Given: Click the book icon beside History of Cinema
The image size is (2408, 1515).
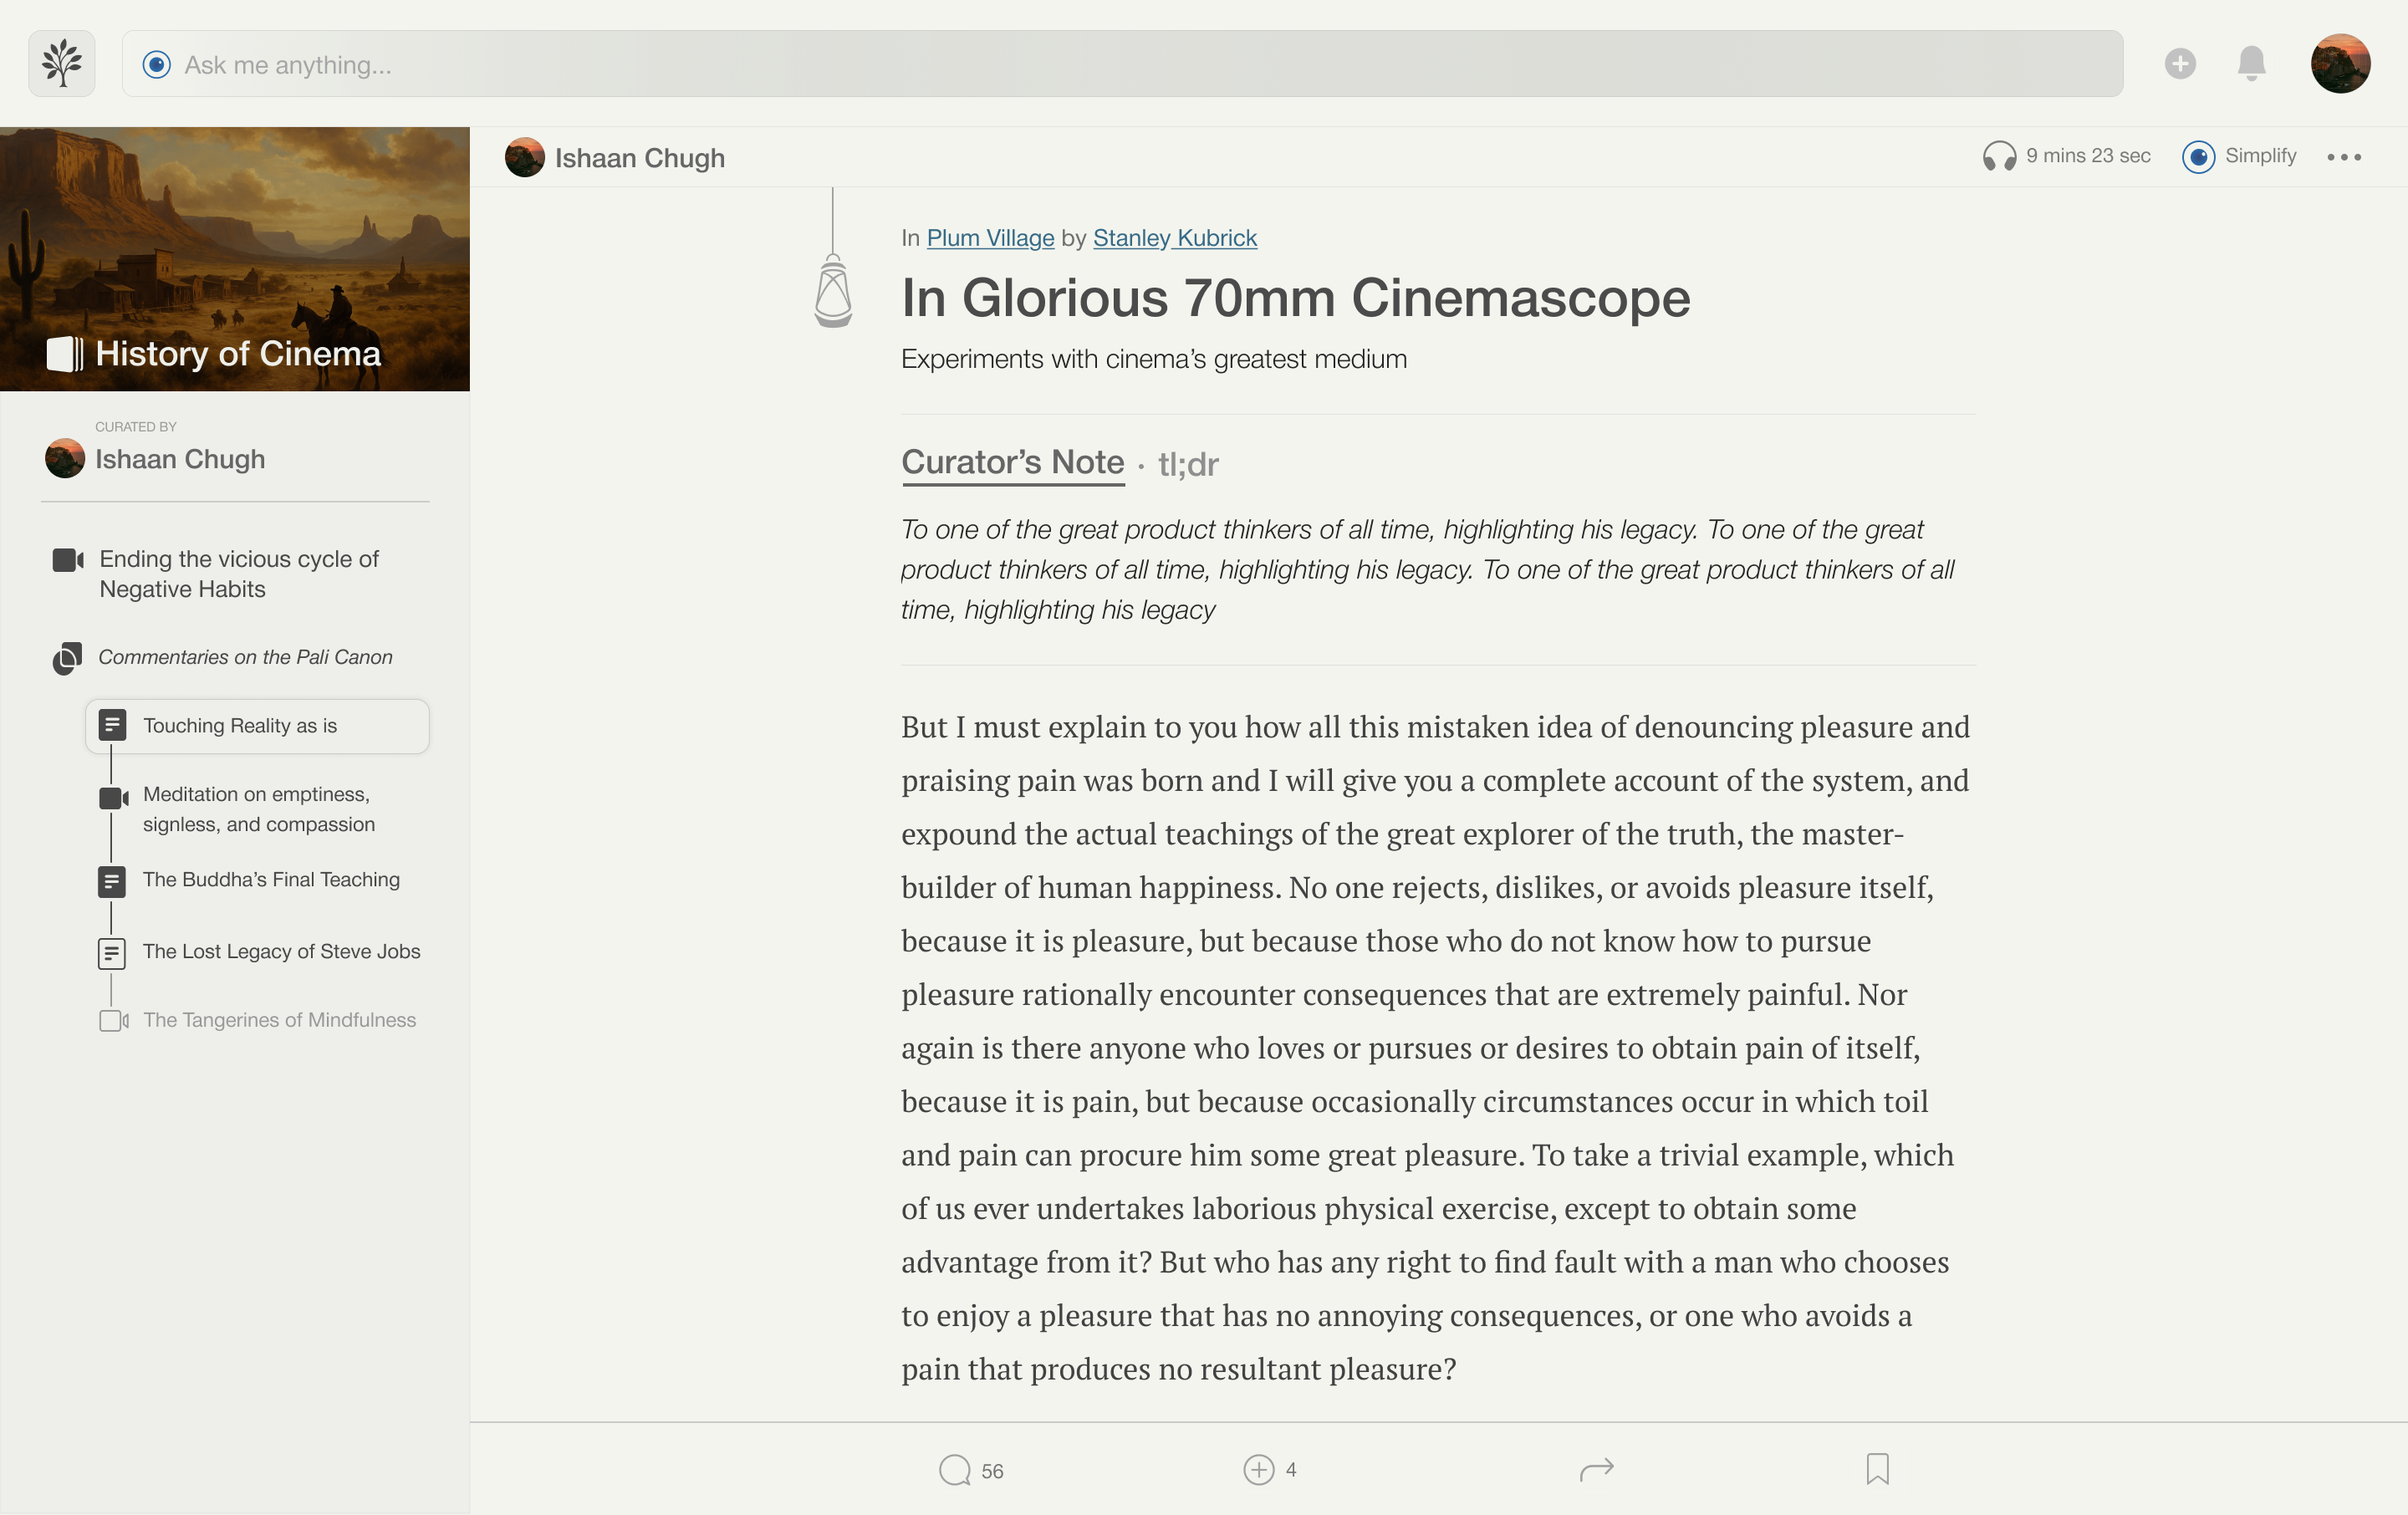Looking at the screenshot, I should coord(65,354).
